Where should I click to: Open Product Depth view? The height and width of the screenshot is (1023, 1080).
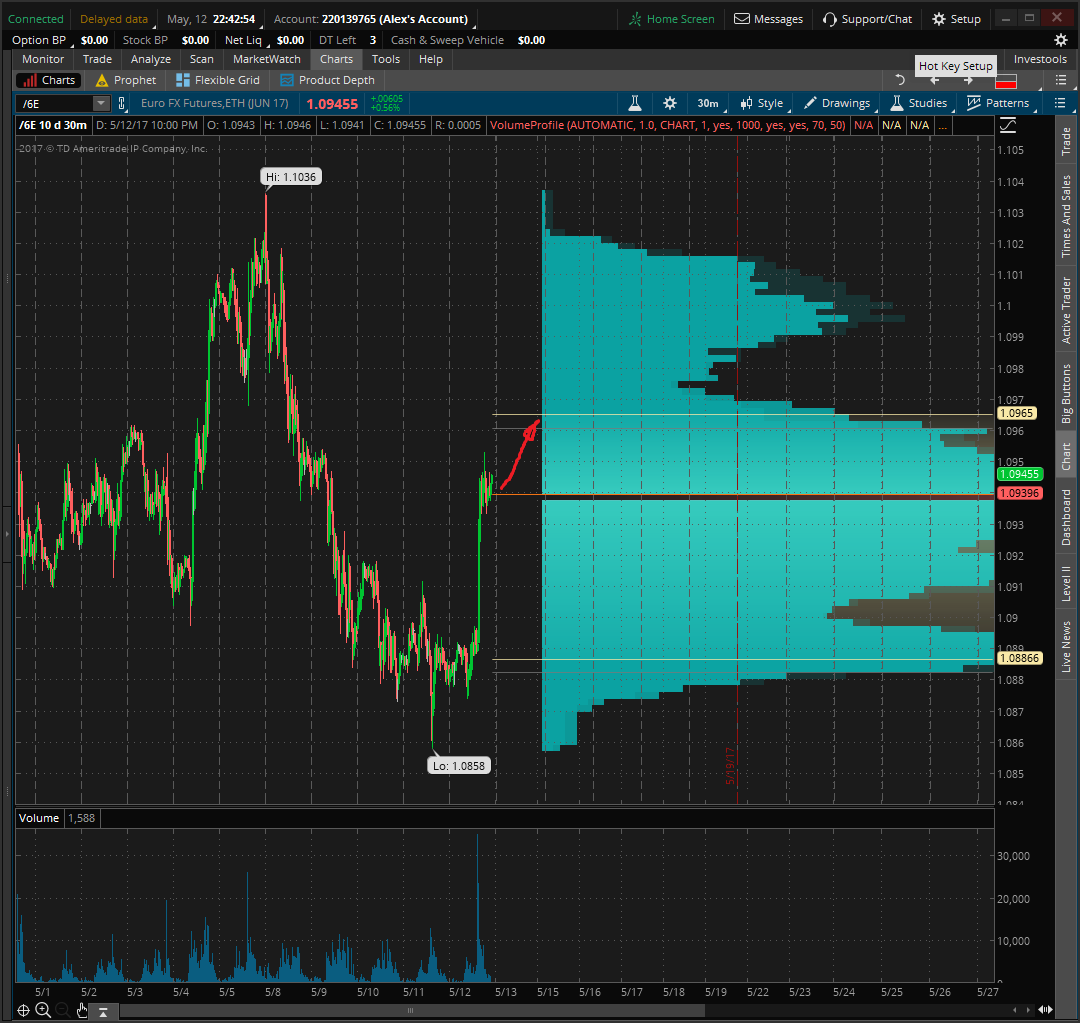327,80
